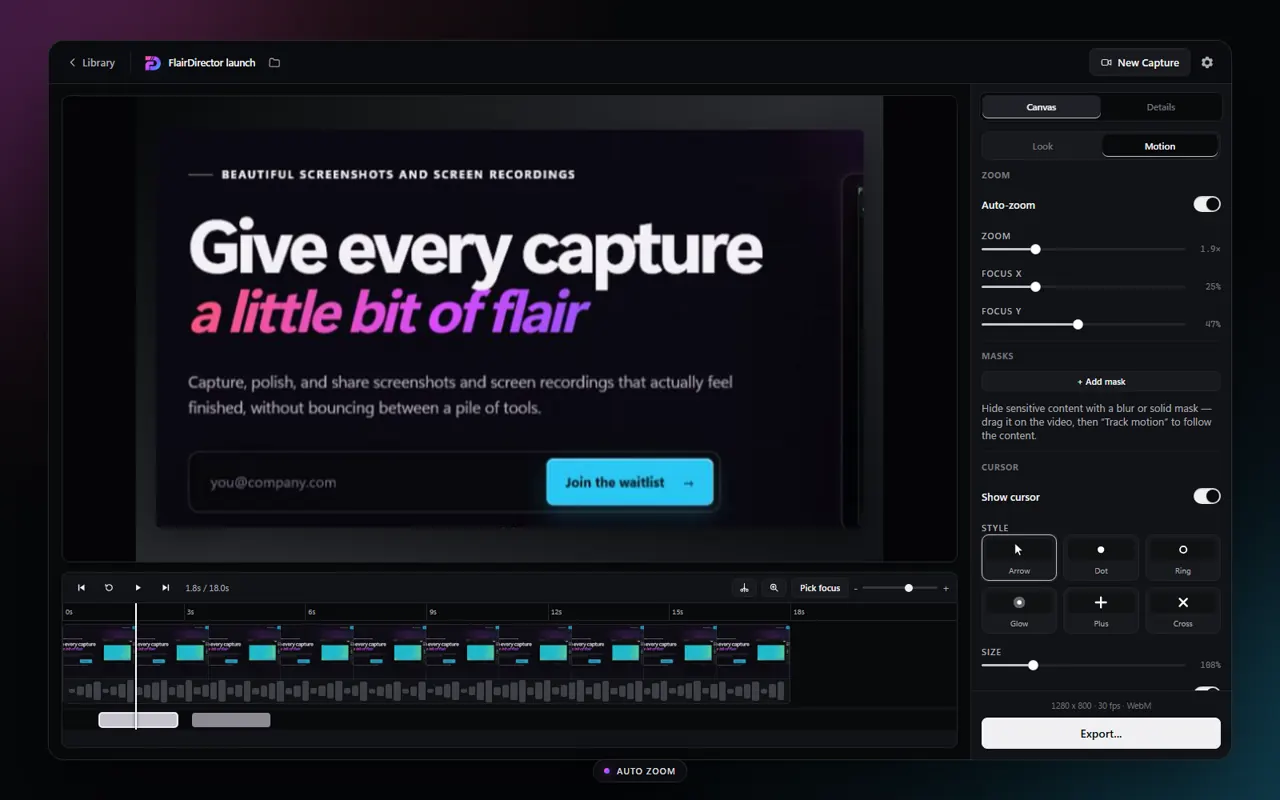
Task: Switch to the Details tab
Action: (x=1160, y=107)
